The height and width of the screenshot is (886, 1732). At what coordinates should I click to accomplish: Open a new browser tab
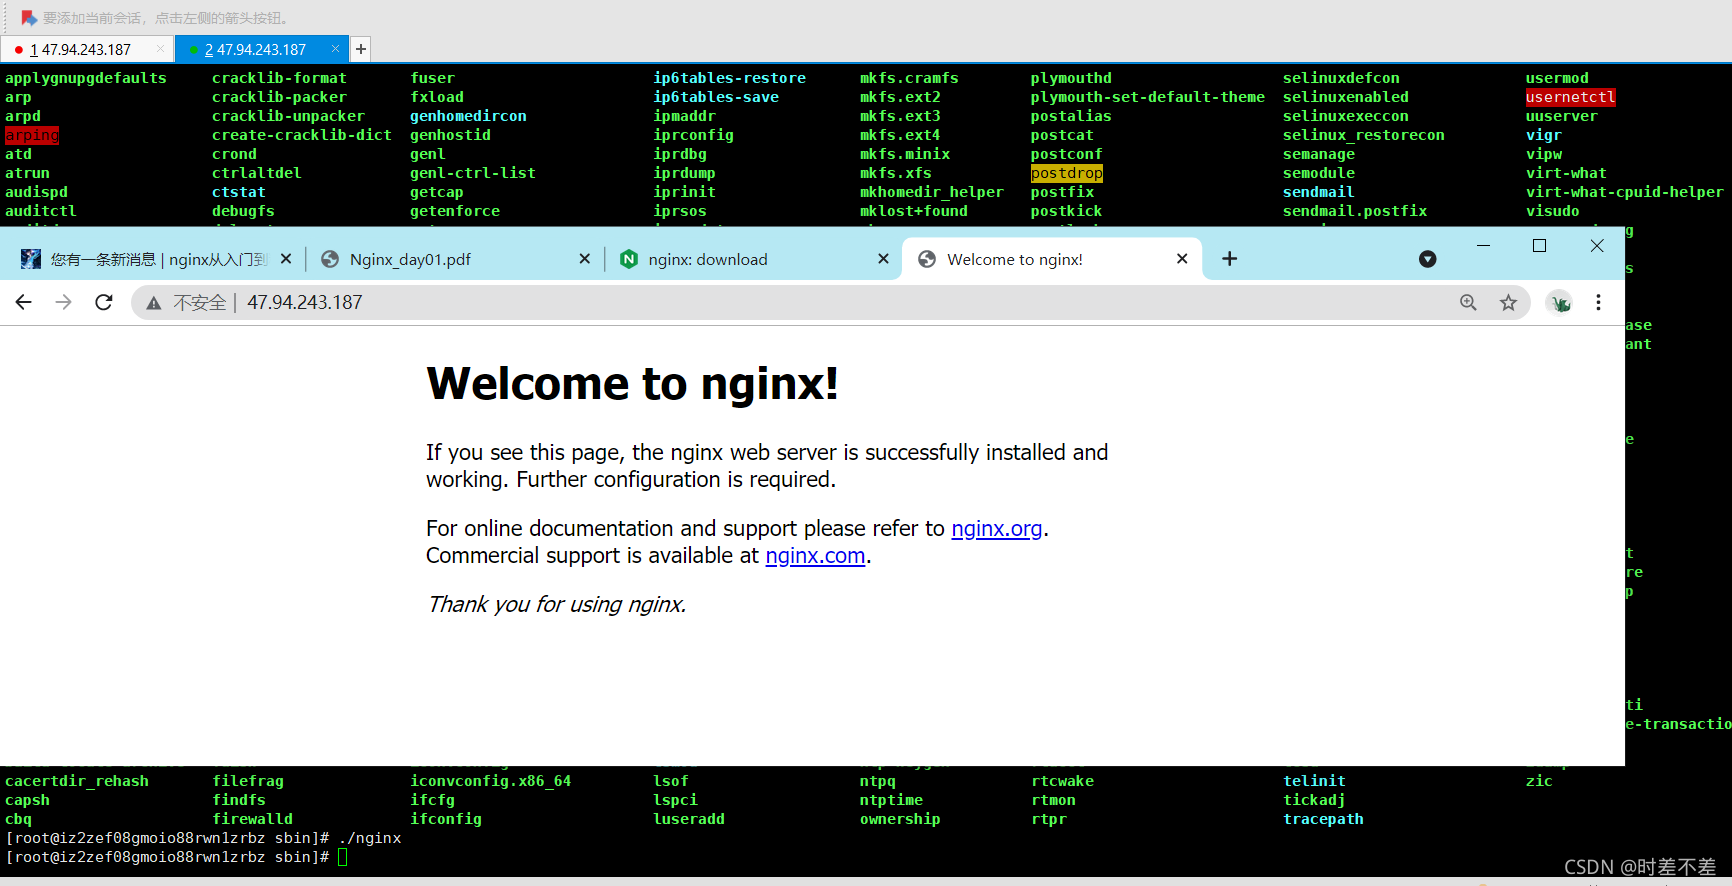[1230, 259]
